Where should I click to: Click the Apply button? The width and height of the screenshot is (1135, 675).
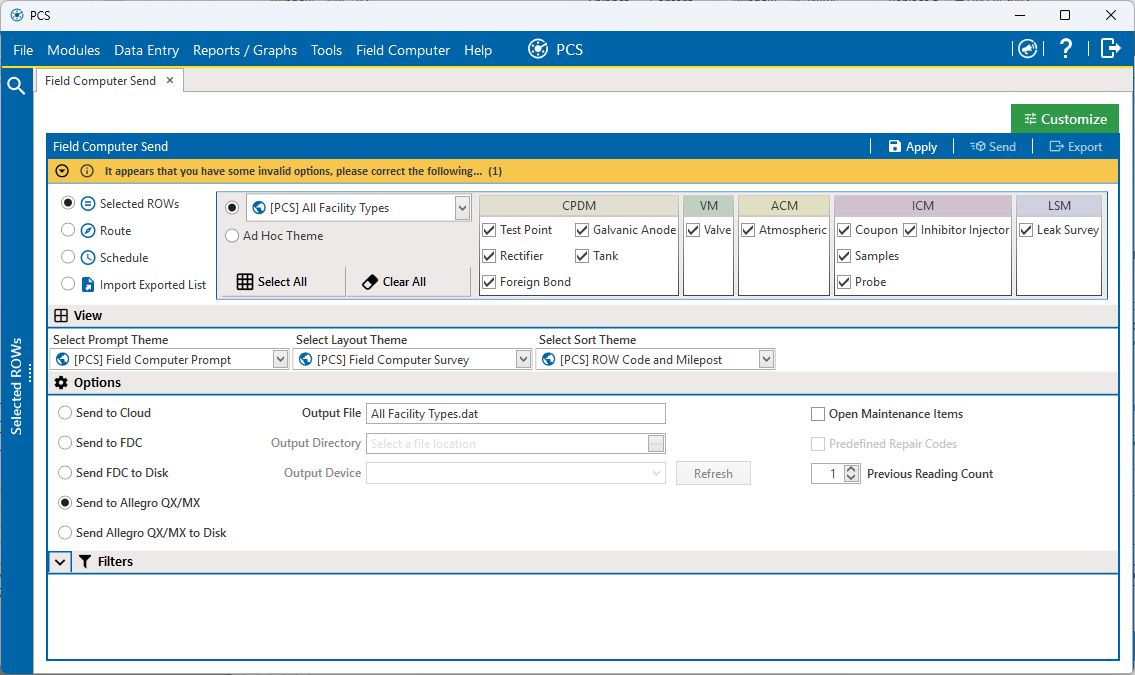913,146
